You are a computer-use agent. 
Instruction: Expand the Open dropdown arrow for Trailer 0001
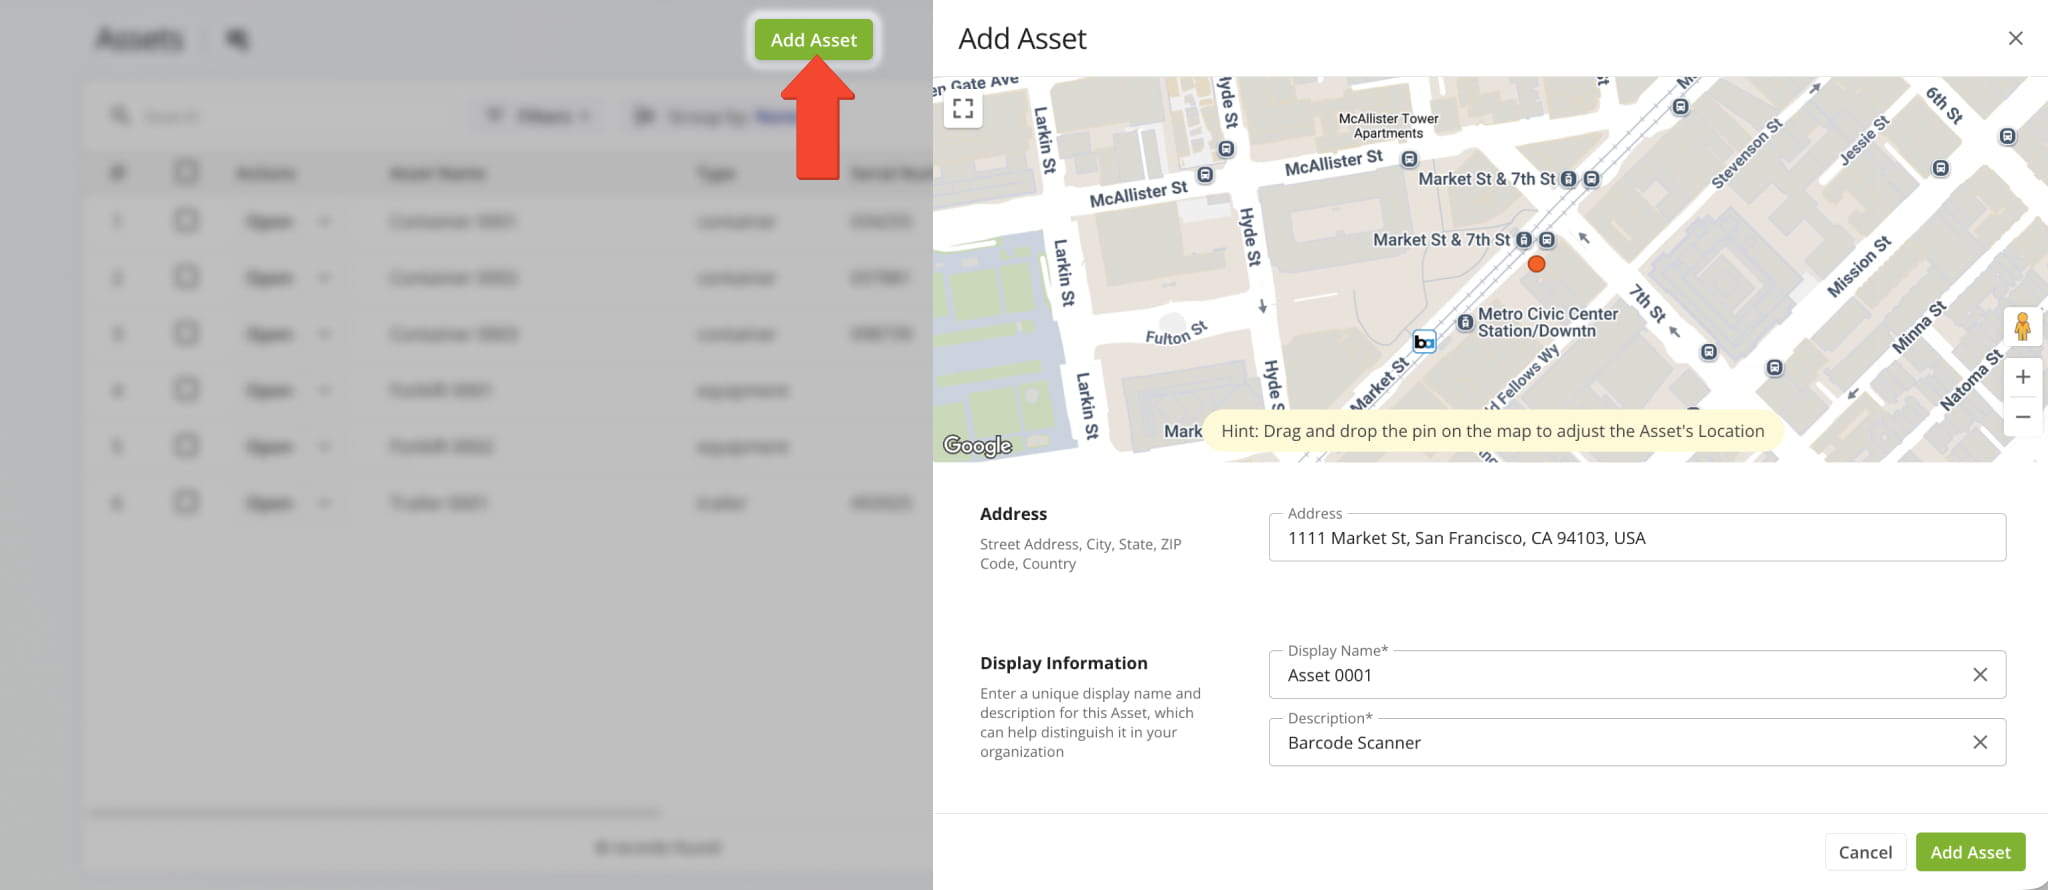tap(324, 502)
